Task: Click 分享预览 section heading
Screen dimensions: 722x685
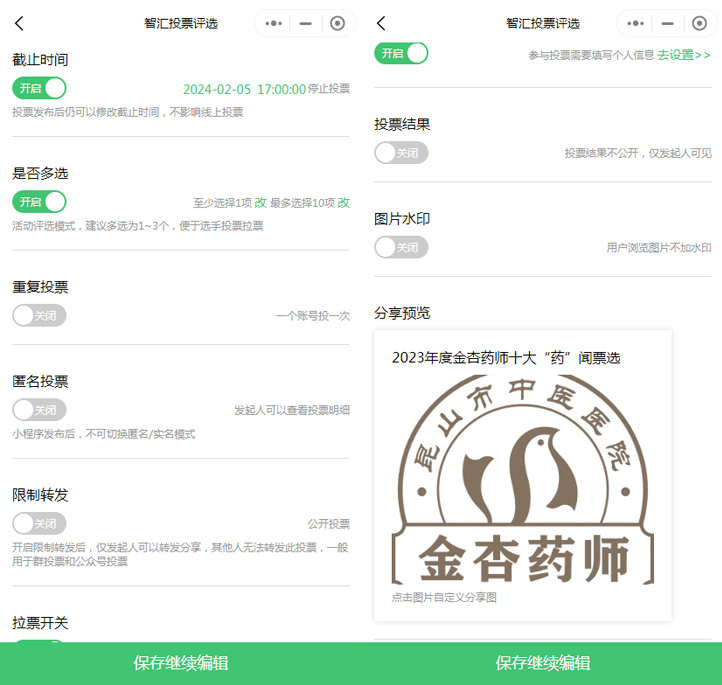Action: pyautogui.click(x=402, y=313)
